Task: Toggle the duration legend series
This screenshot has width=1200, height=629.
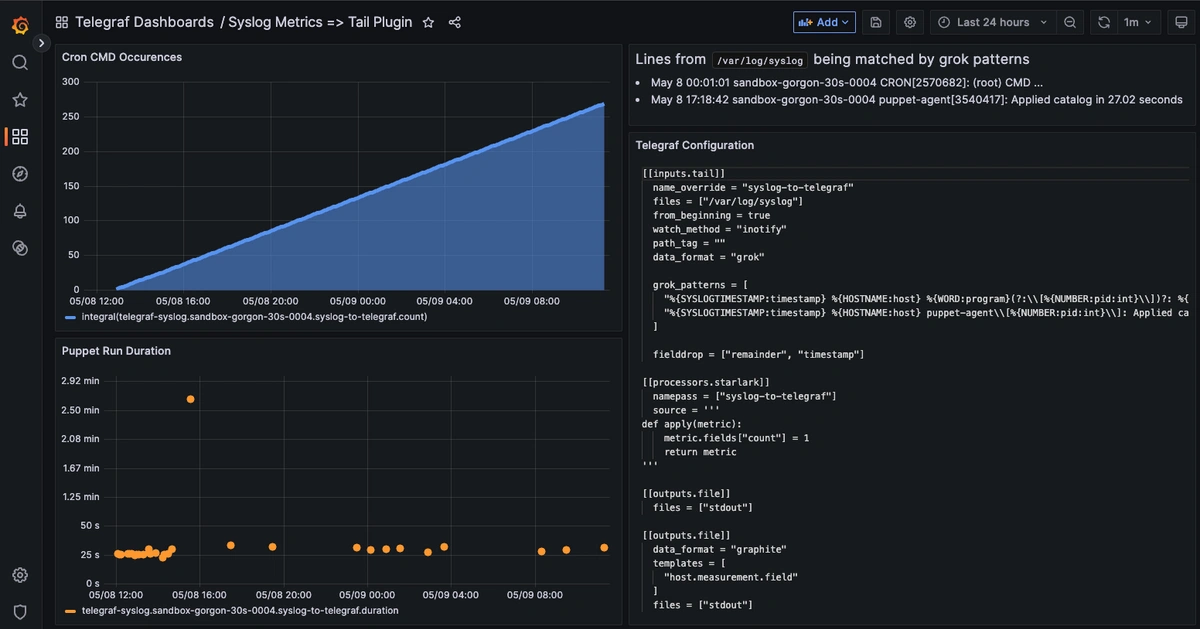Action: click(x=240, y=610)
